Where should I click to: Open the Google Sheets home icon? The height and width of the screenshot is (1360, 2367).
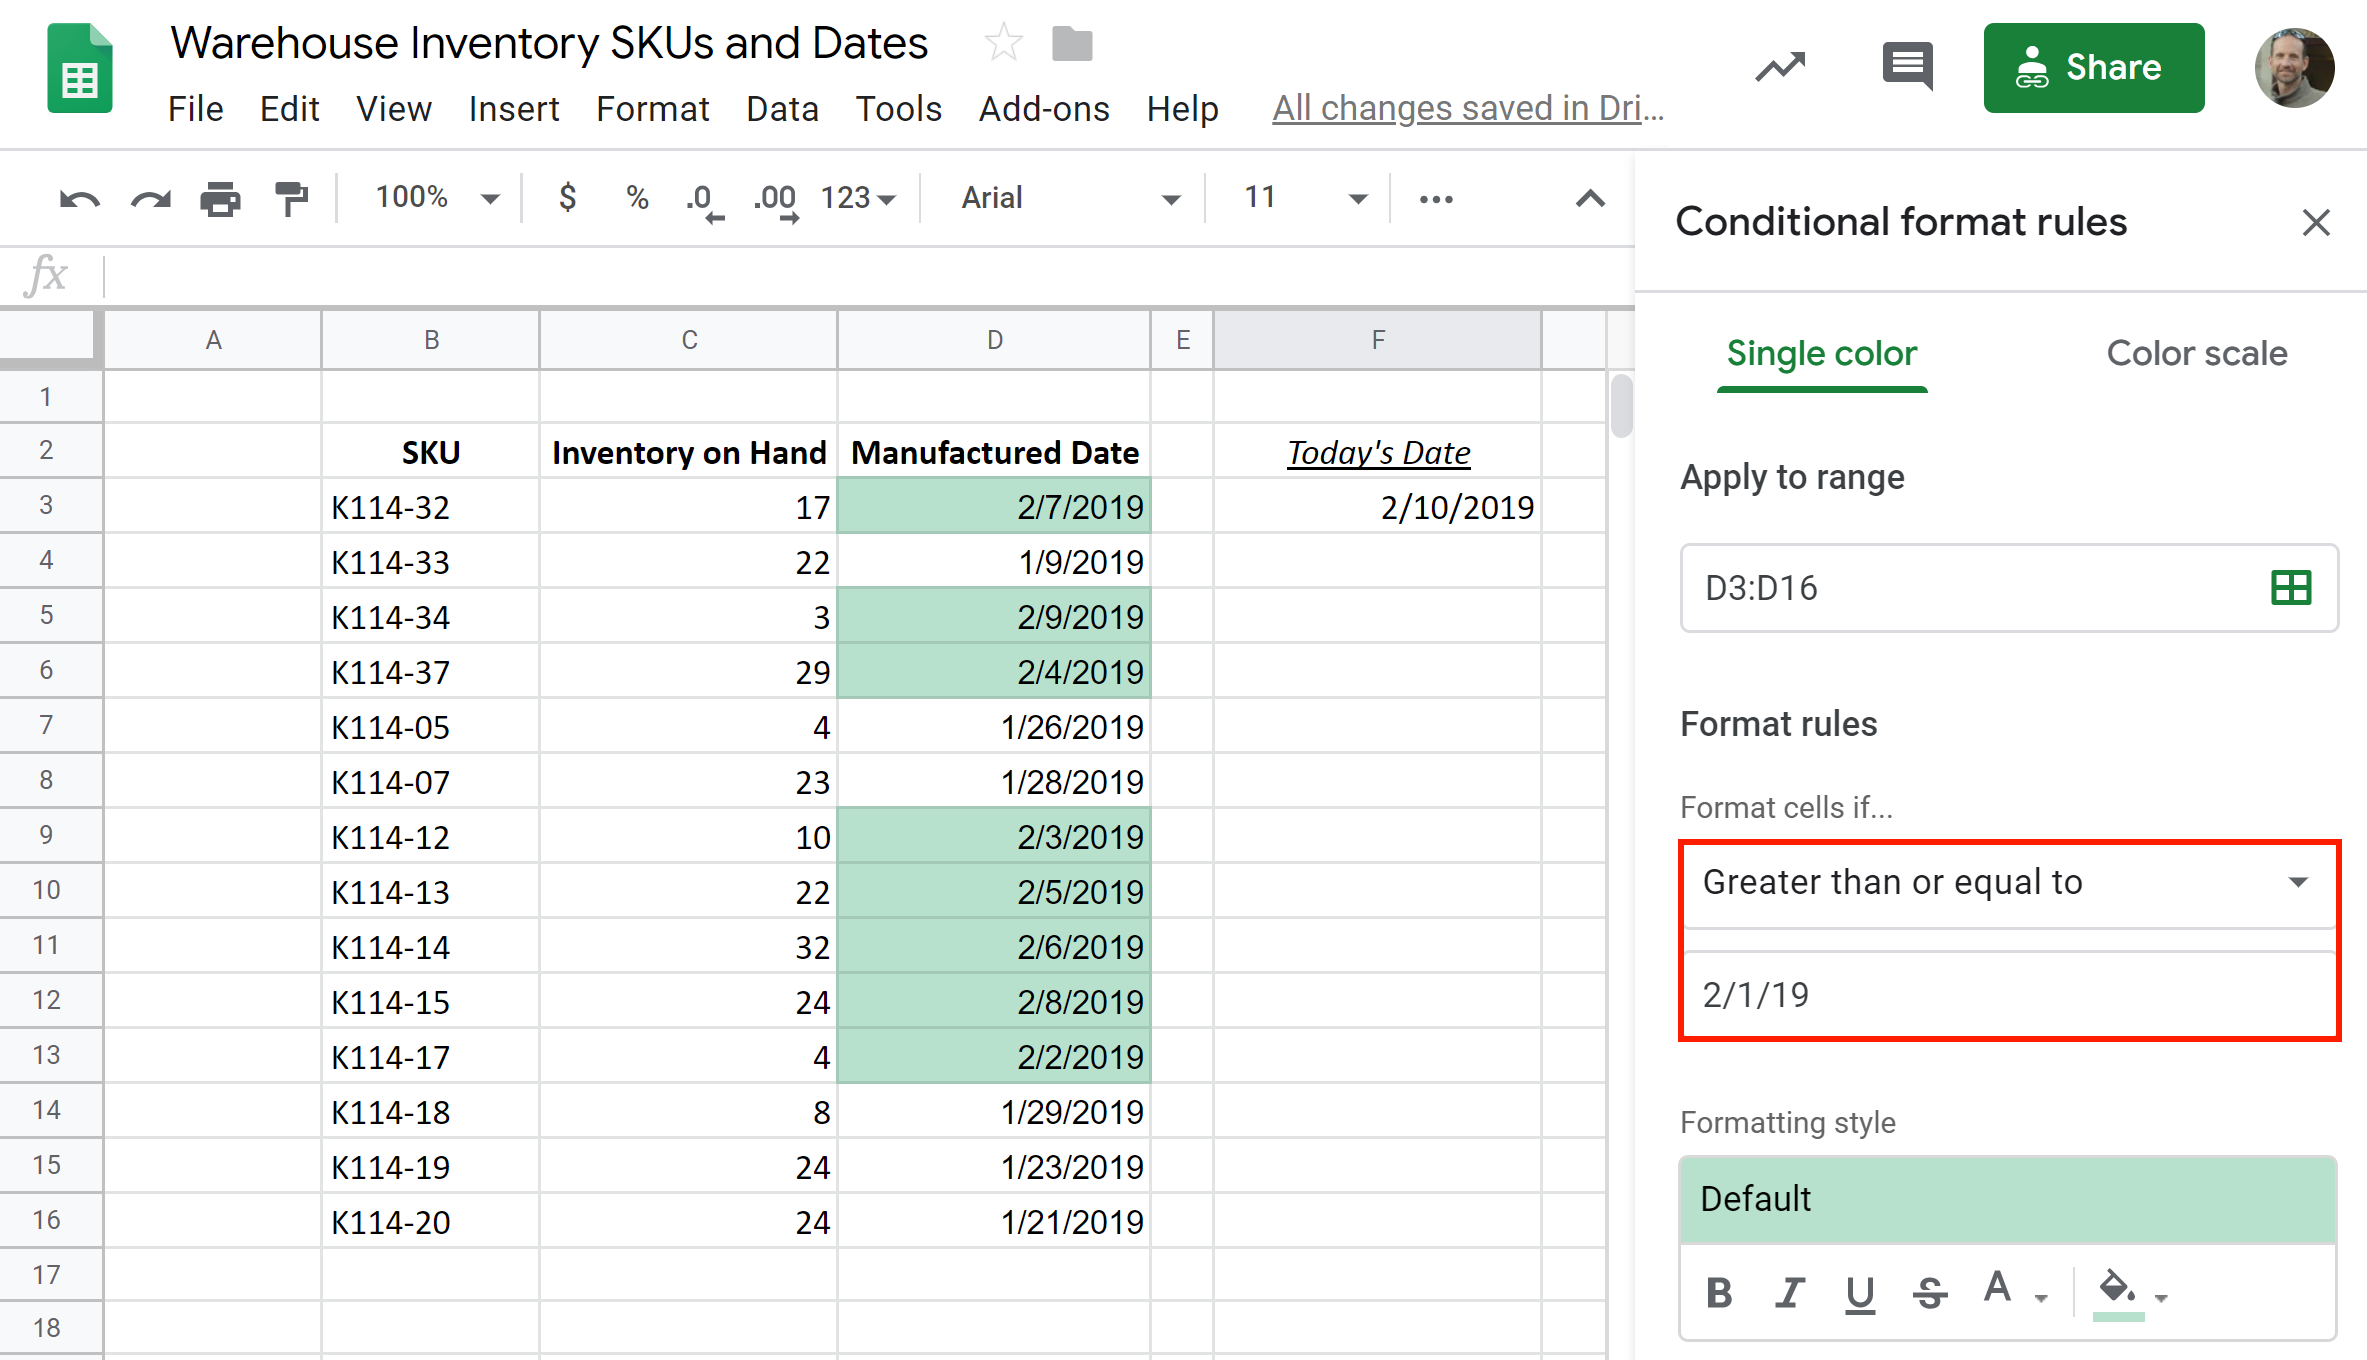click(80, 68)
